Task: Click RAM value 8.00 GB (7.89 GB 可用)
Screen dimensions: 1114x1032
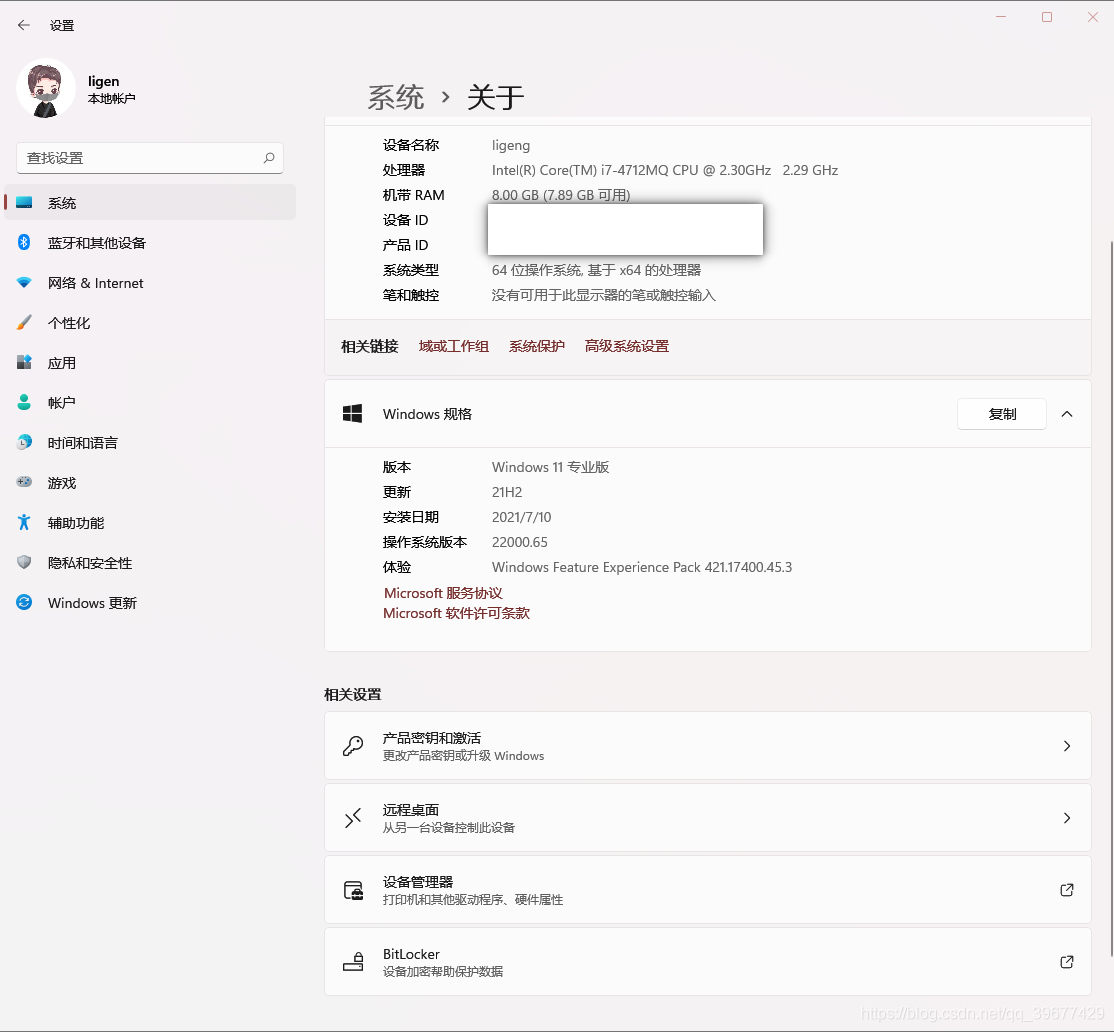Action: [561, 195]
